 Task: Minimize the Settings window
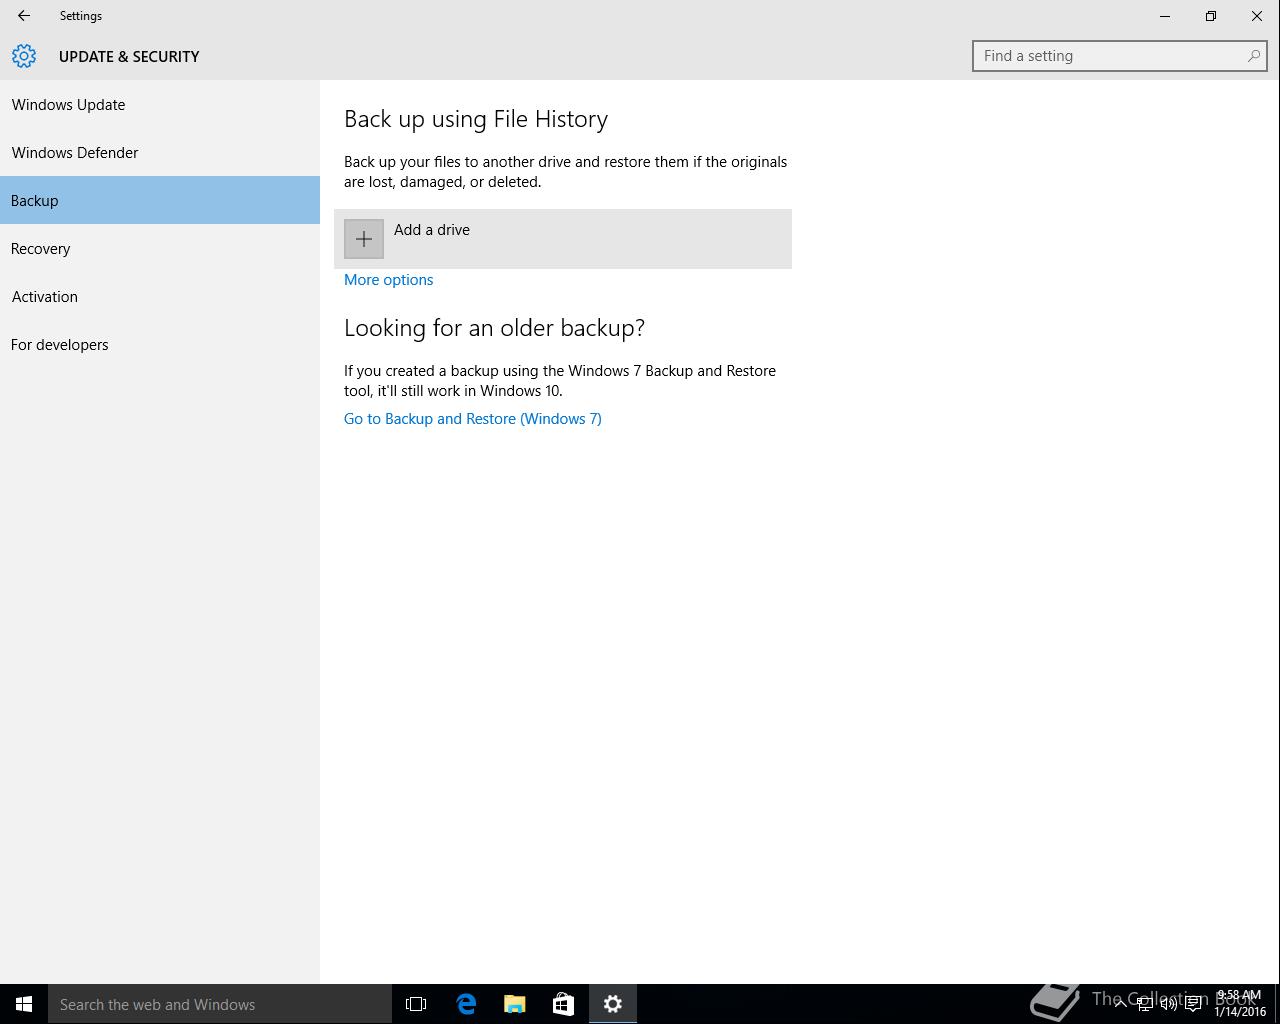tap(1165, 16)
